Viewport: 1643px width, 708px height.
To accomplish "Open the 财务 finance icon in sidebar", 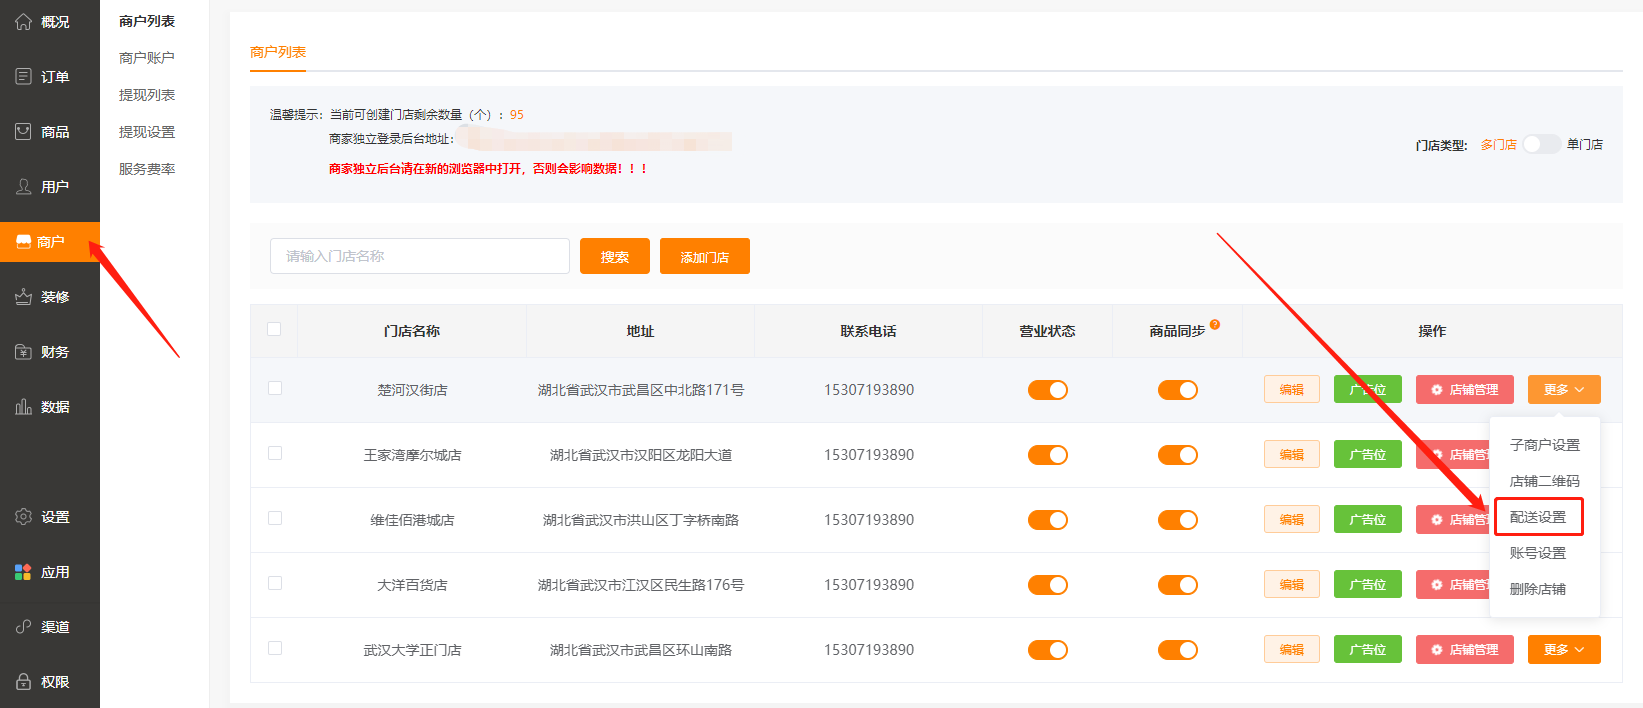I will (24, 352).
